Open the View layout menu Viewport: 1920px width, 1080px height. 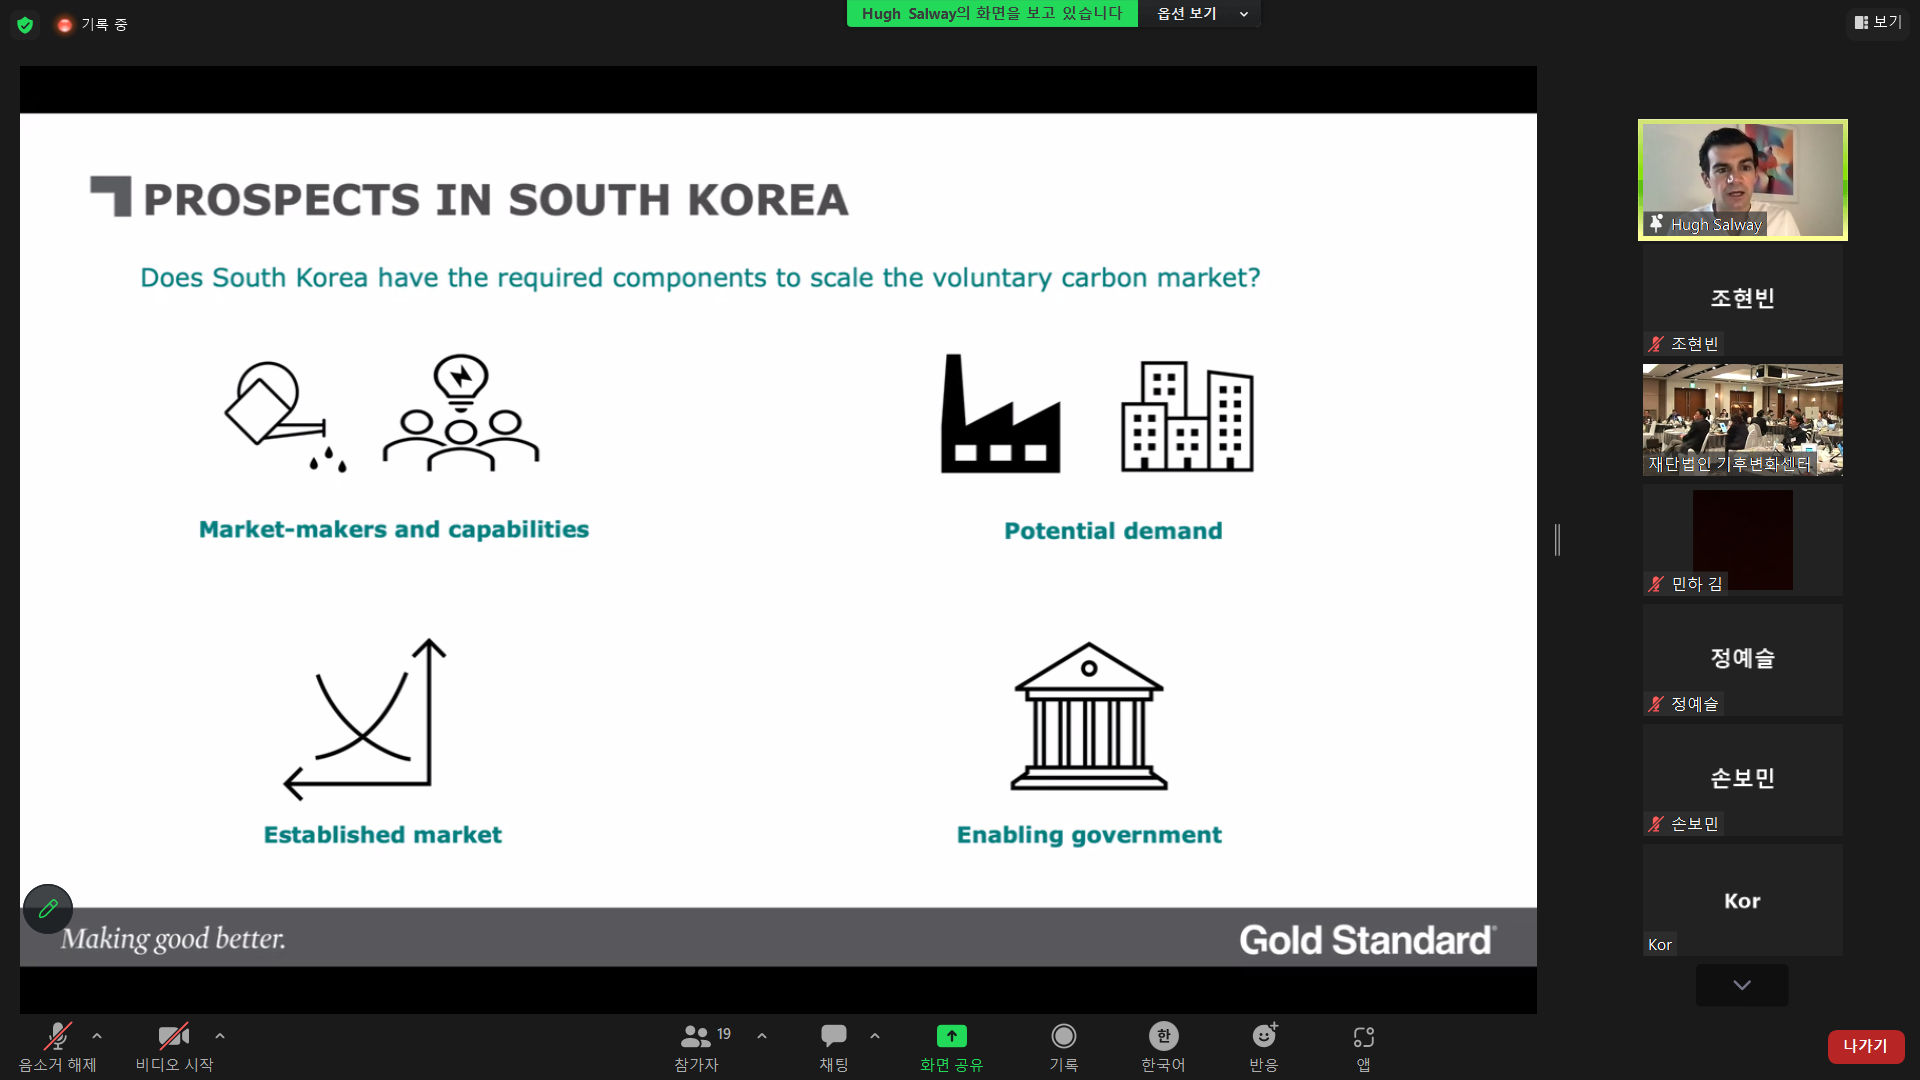click(1877, 22)
